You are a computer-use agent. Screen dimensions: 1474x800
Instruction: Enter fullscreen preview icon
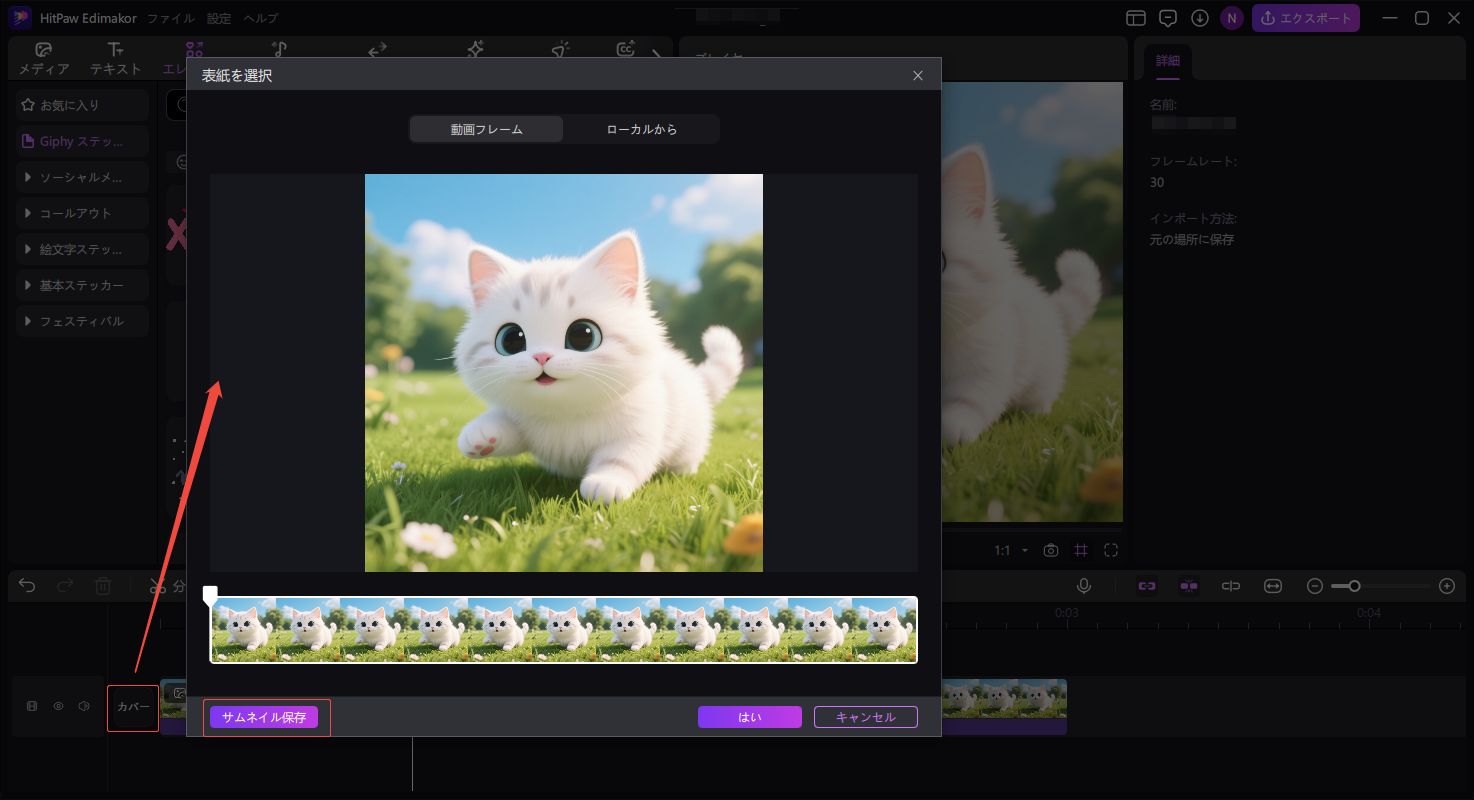click(1111, 550)
